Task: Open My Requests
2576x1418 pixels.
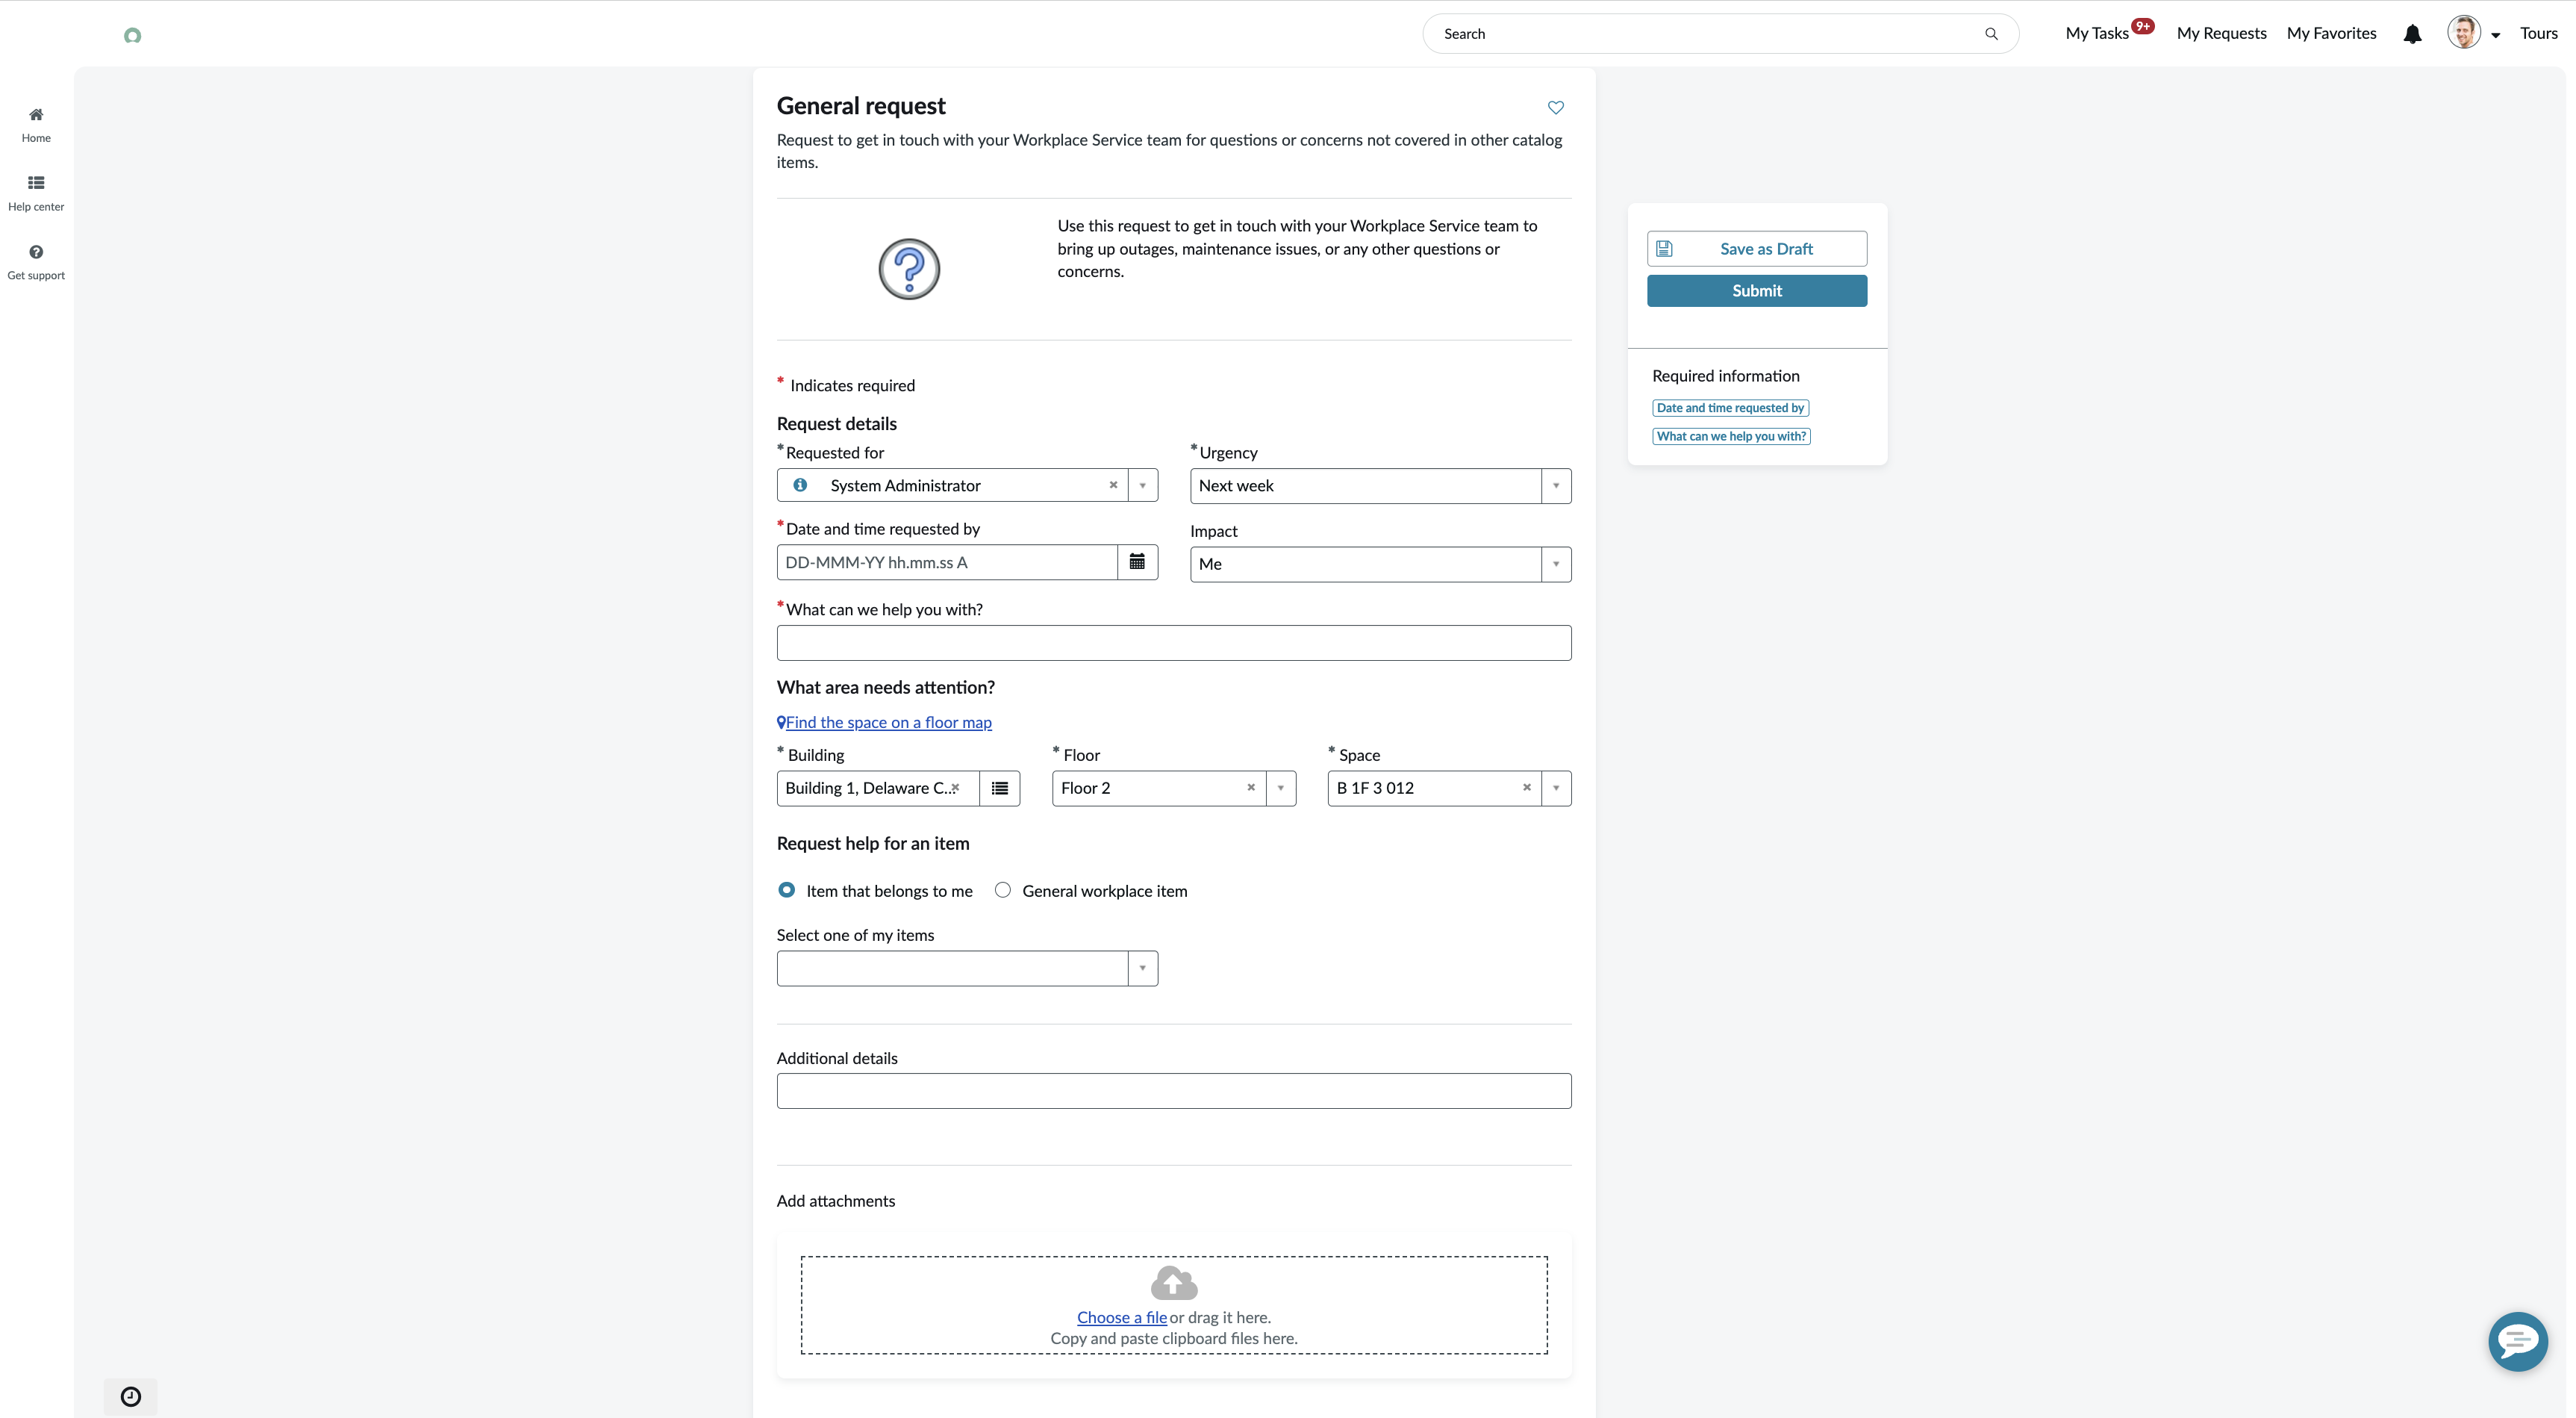Action: (2221, 33)
